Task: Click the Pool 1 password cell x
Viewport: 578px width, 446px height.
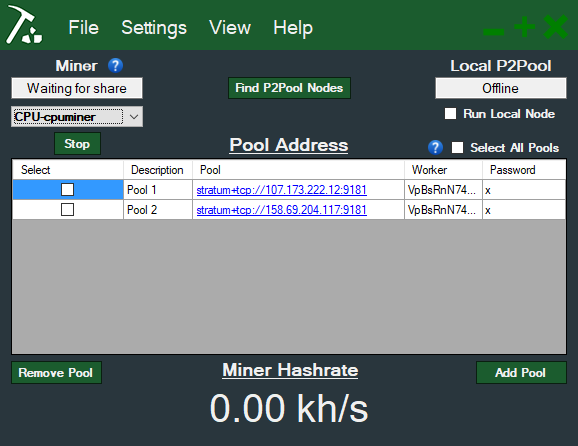Action: point(524,190)
